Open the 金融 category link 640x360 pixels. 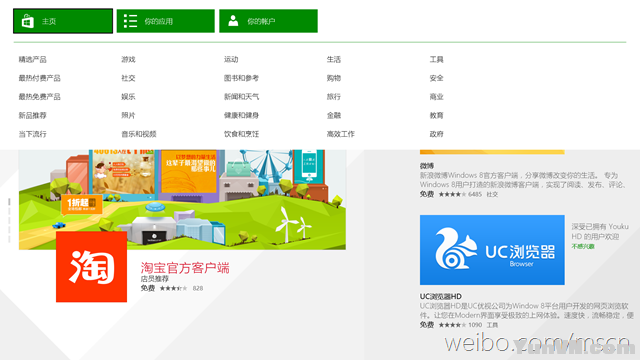coord(333,116)
